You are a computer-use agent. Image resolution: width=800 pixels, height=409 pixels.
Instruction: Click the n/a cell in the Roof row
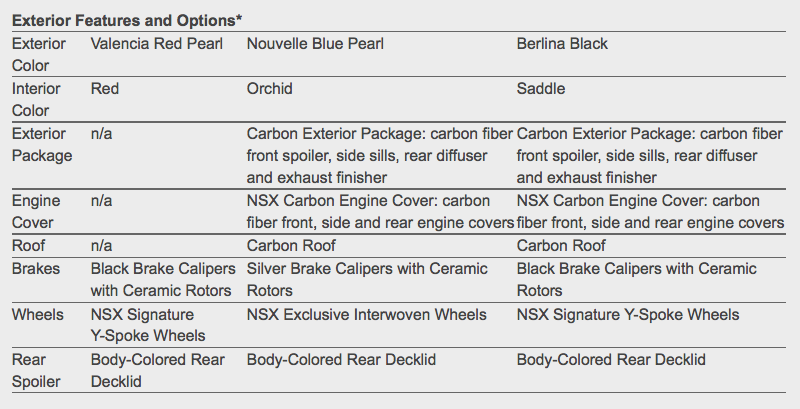pos(101,245)
